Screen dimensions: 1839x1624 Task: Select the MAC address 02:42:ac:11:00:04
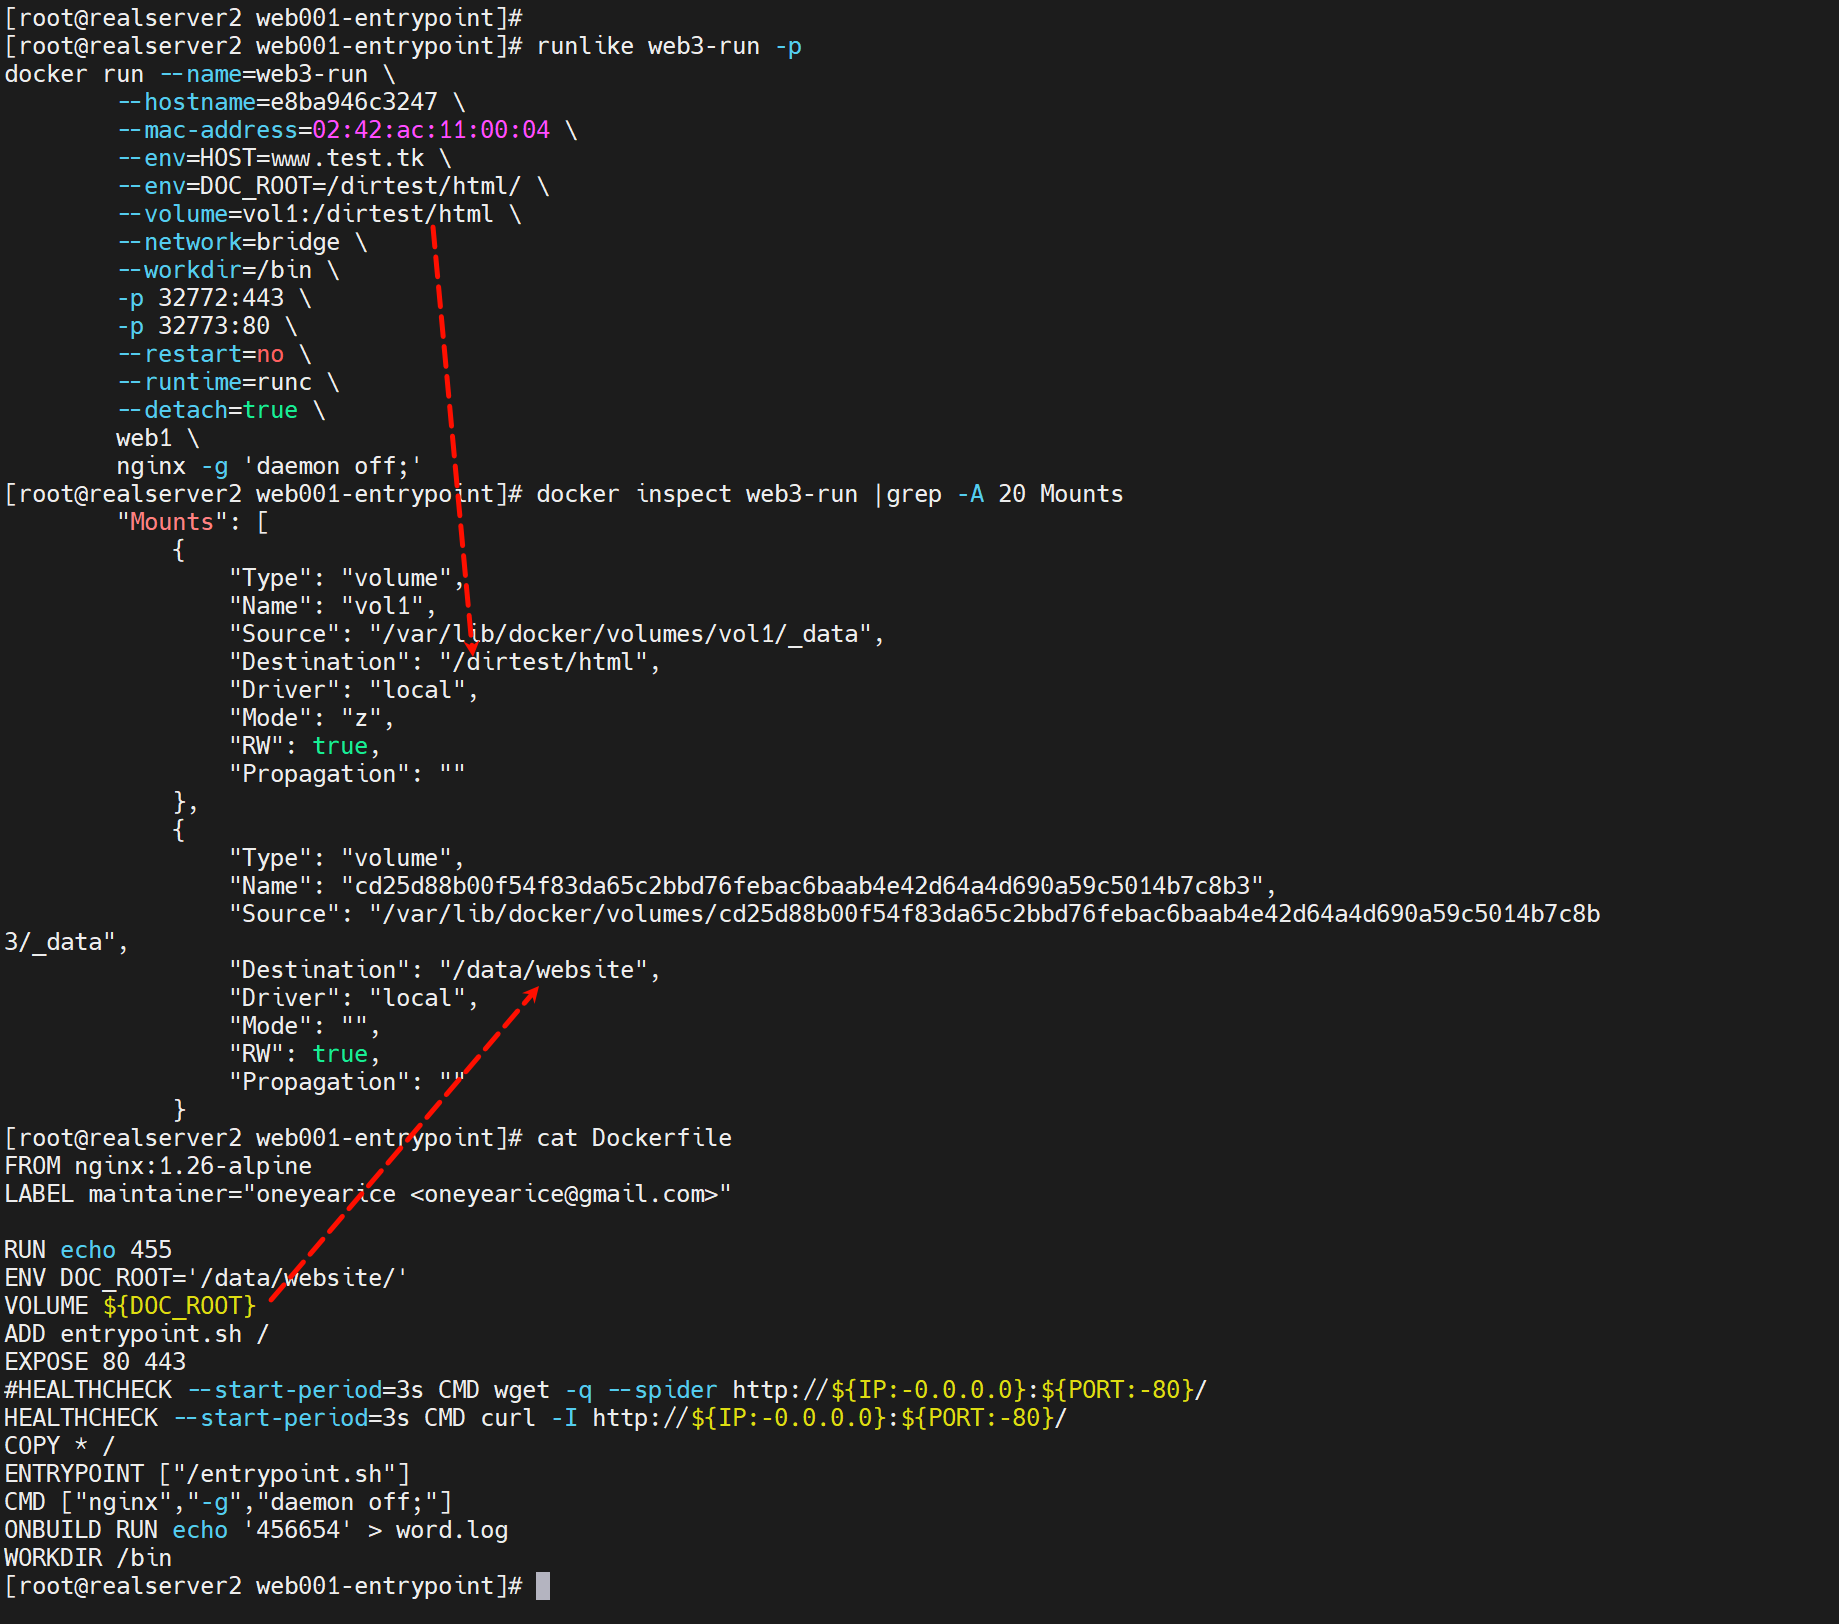[x=431, y=130]
